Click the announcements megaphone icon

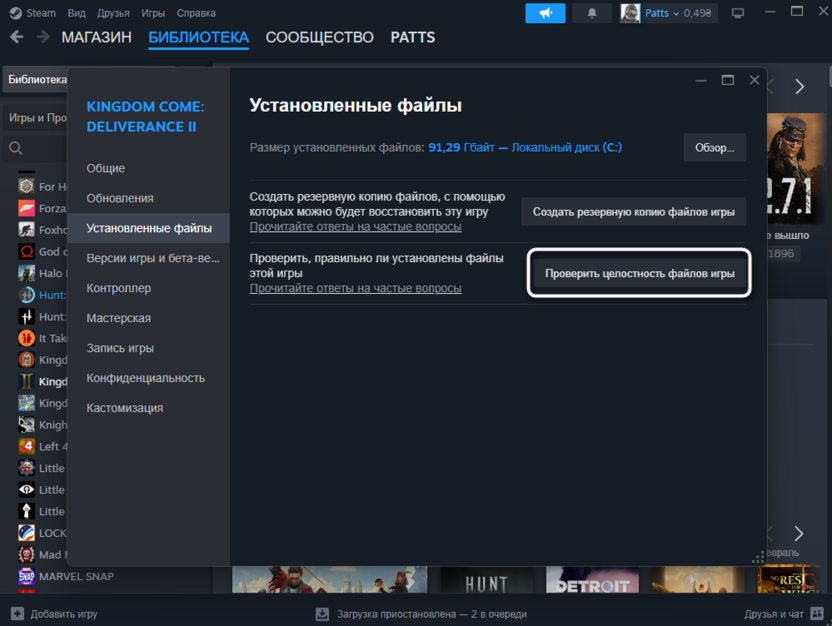coord(545,13)
